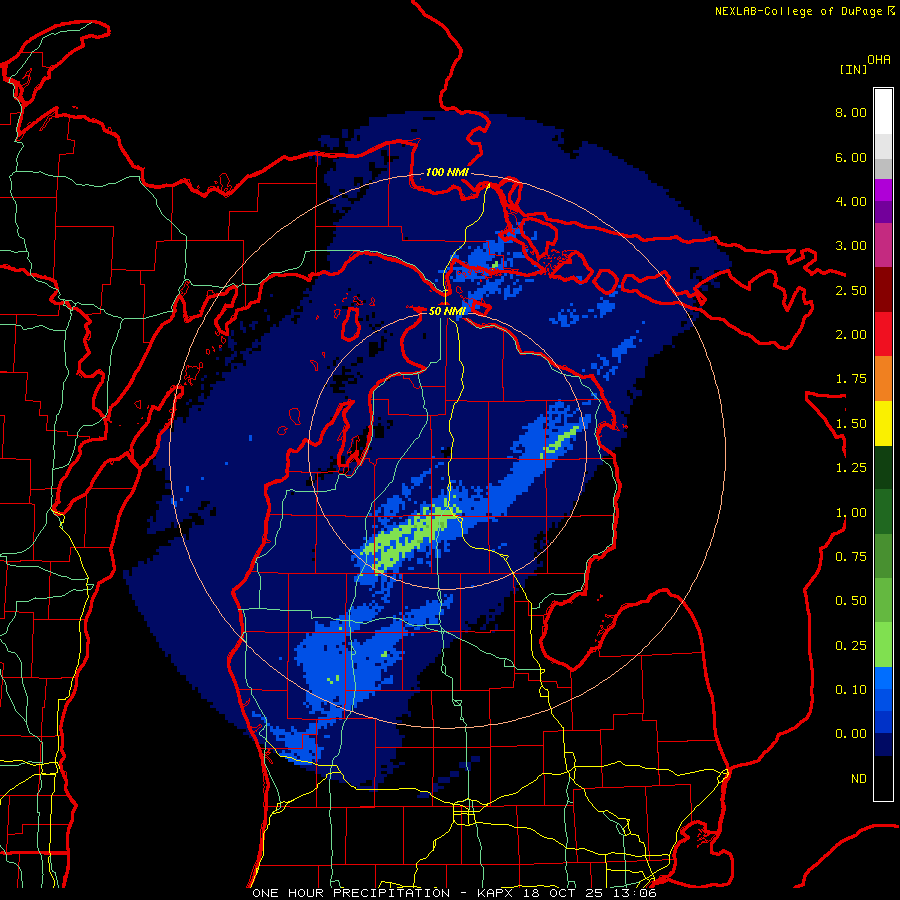Select the pink legend swatch near 3.00

coord(883,245)
